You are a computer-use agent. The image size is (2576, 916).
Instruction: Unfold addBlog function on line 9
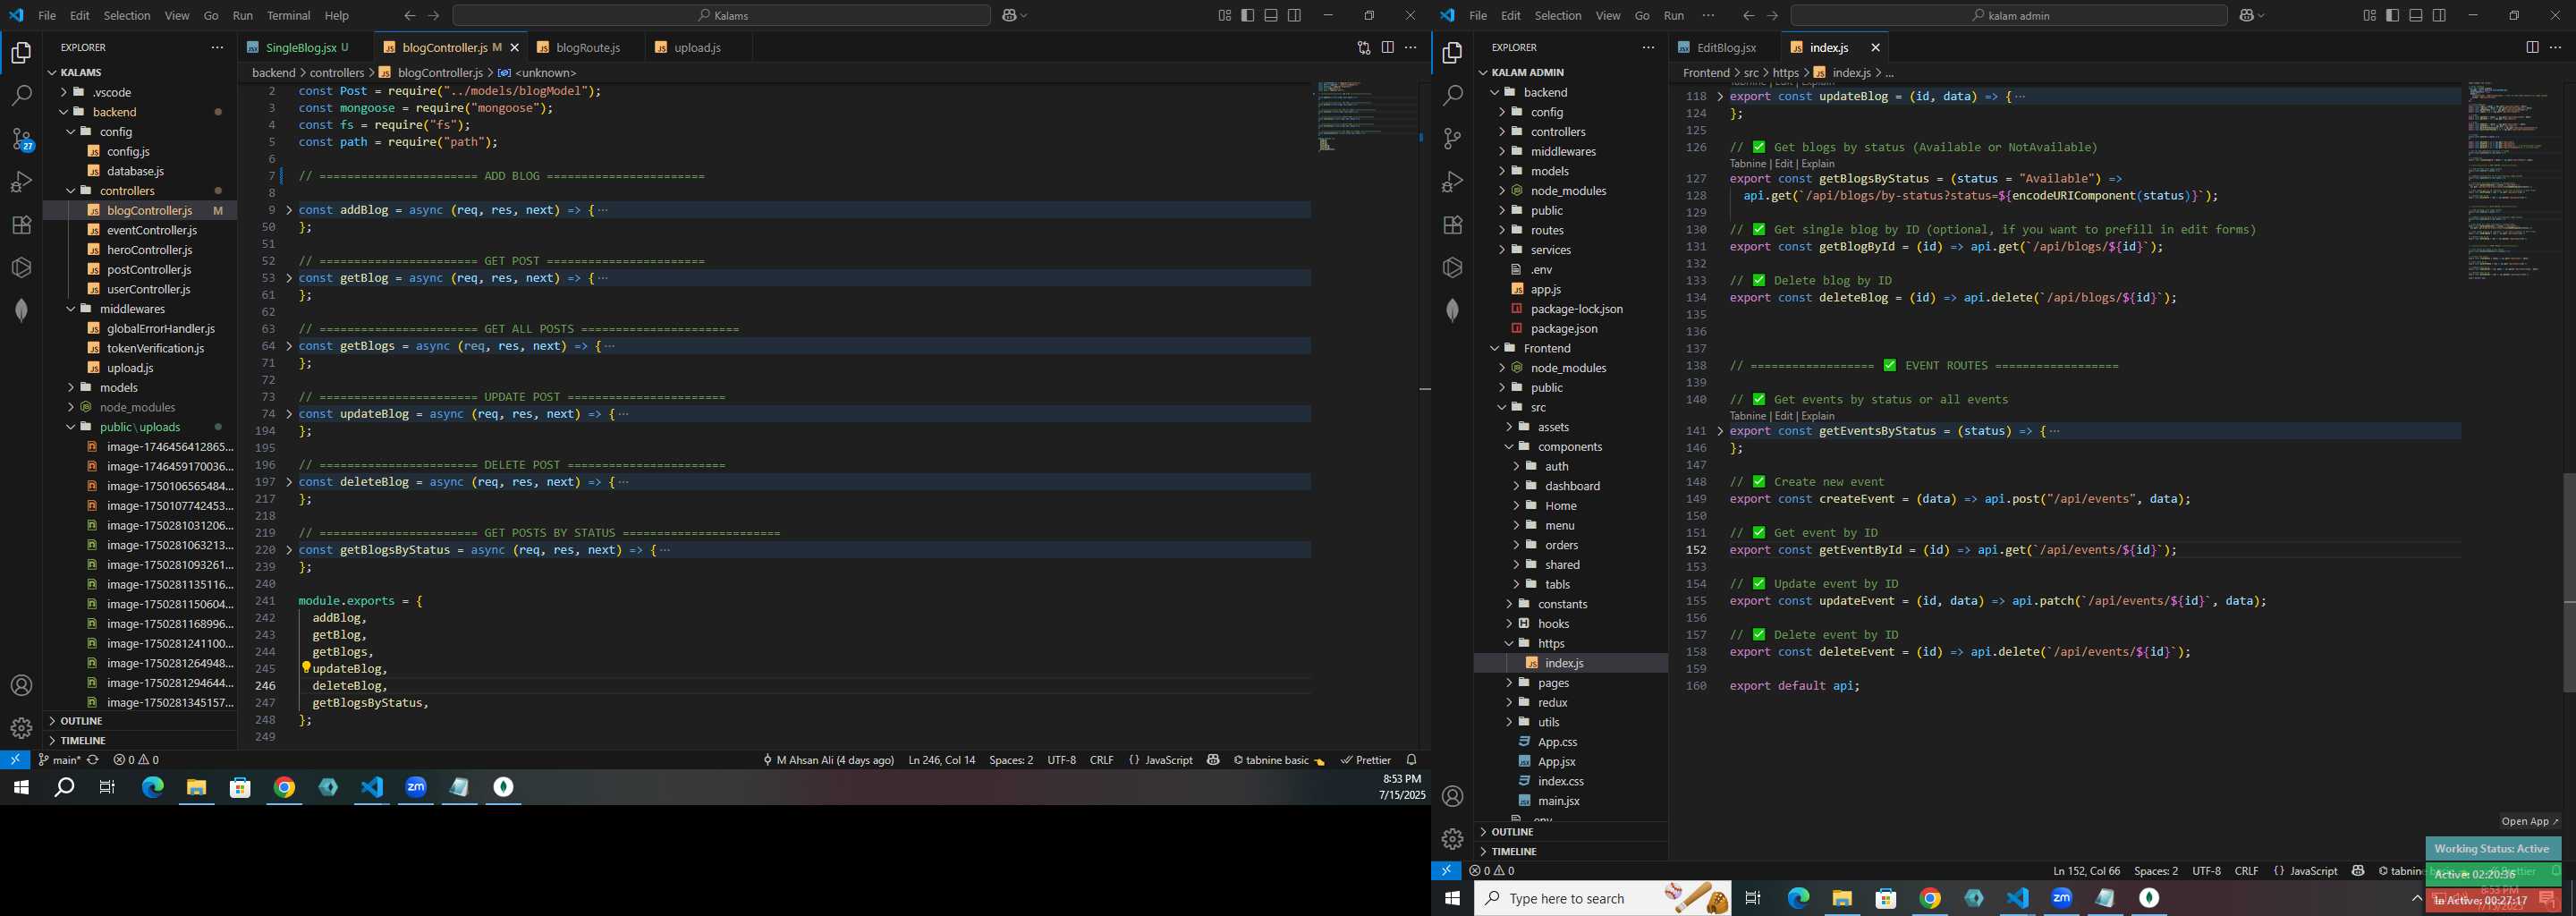pyautogui.click(x=289, y=210)
